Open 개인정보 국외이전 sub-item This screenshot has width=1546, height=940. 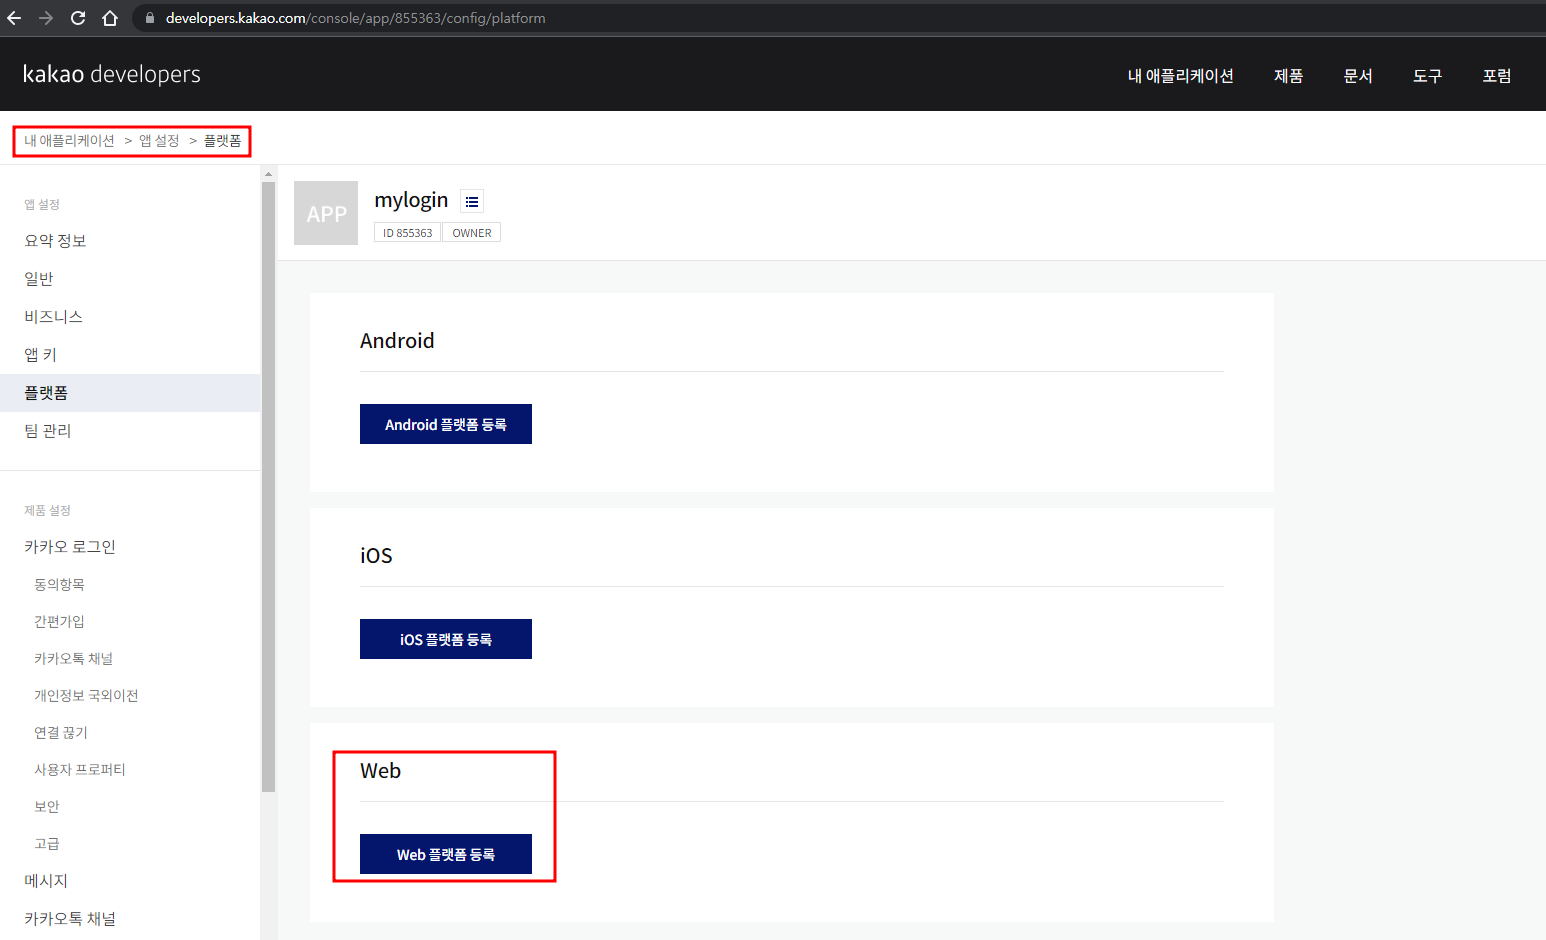tap(86, 695)
